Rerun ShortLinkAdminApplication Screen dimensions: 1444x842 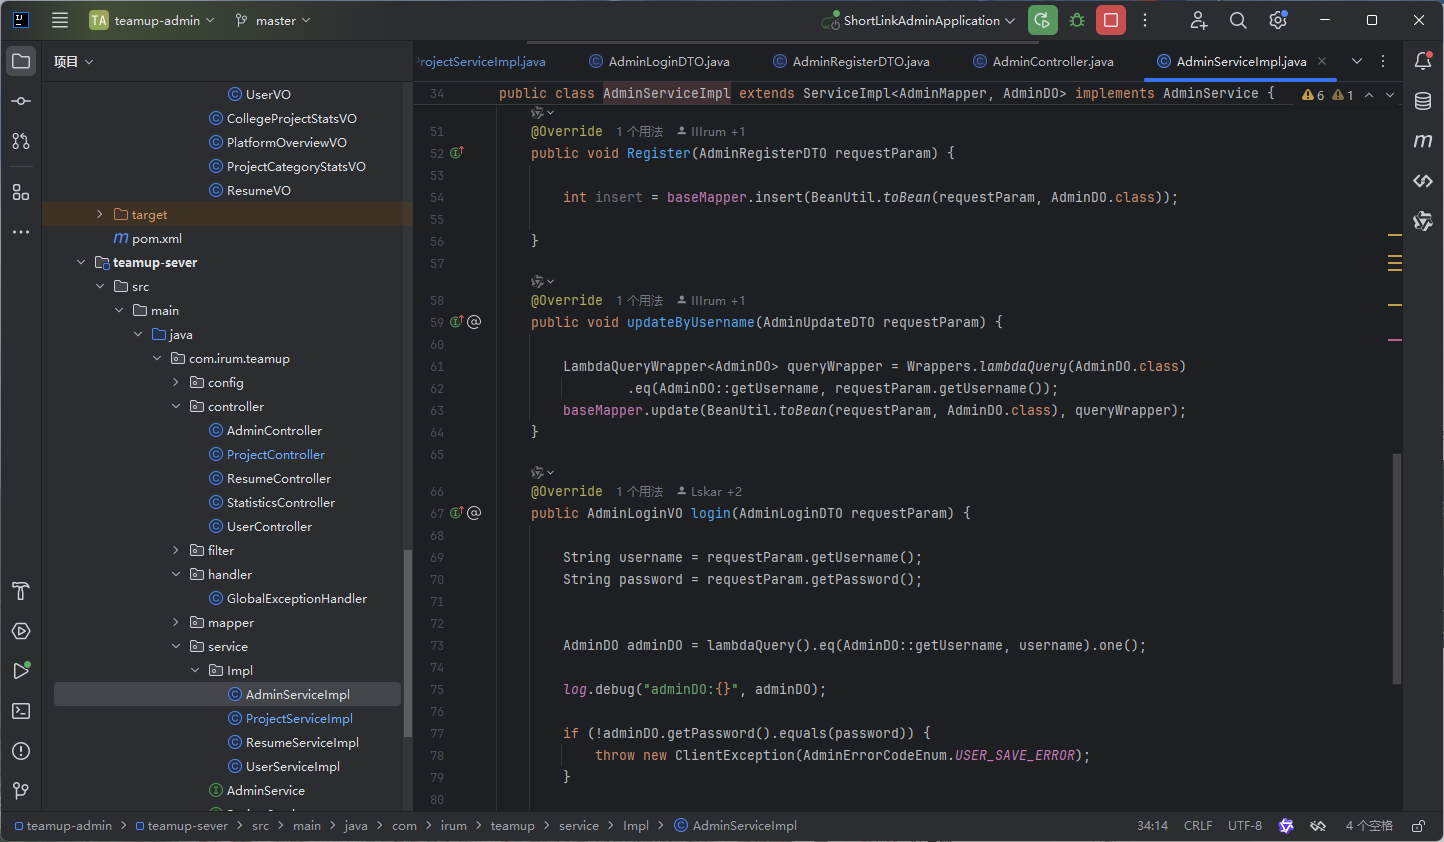[x=1043, y=20]
